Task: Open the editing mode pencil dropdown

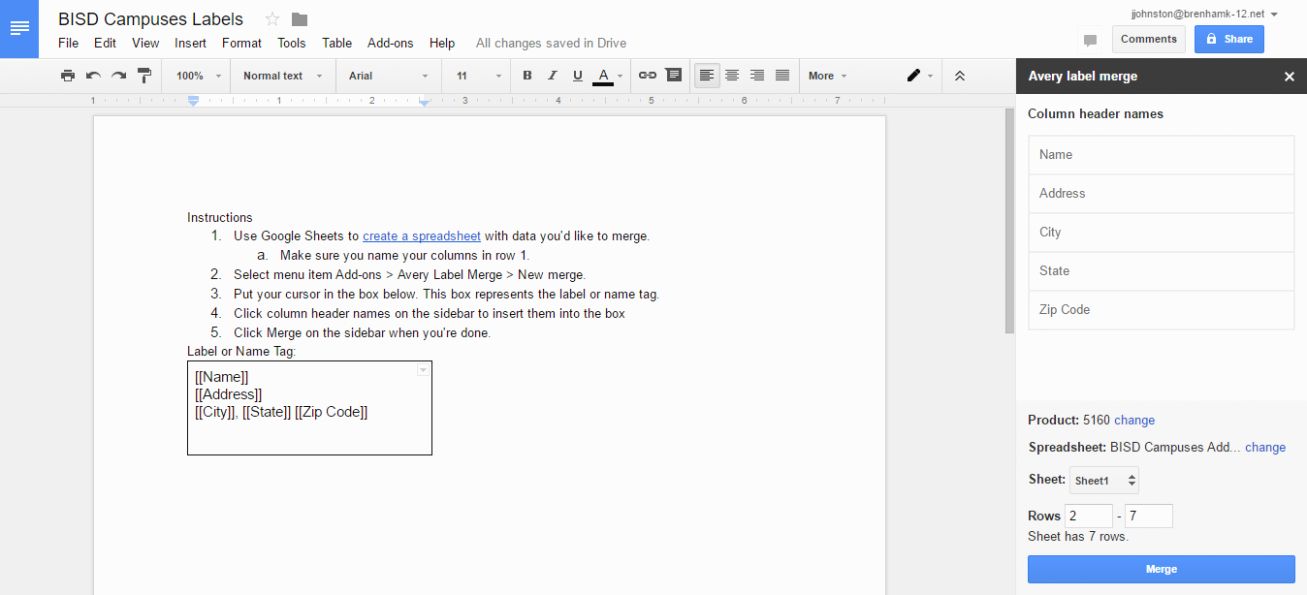Action: tap(919, 75)
